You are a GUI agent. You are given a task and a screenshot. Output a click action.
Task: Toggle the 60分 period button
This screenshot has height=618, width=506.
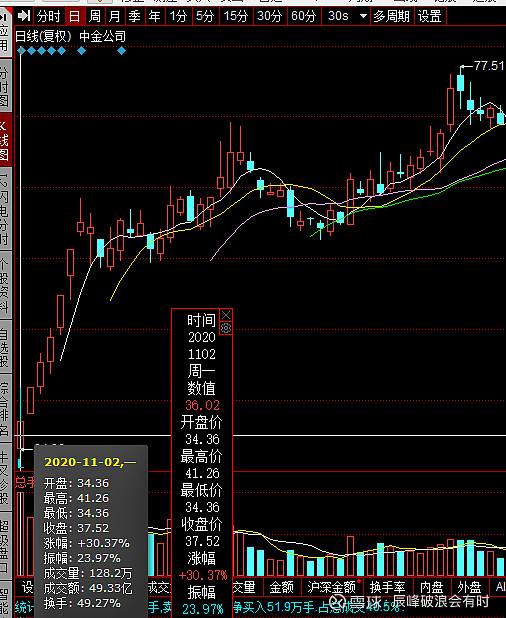click(x=303, y=16)
